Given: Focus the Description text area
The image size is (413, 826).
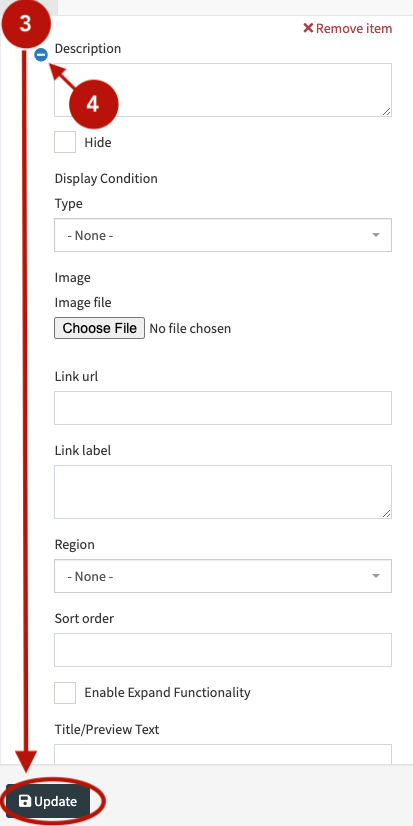Looking at the screenshot, I should coord(223,90).
